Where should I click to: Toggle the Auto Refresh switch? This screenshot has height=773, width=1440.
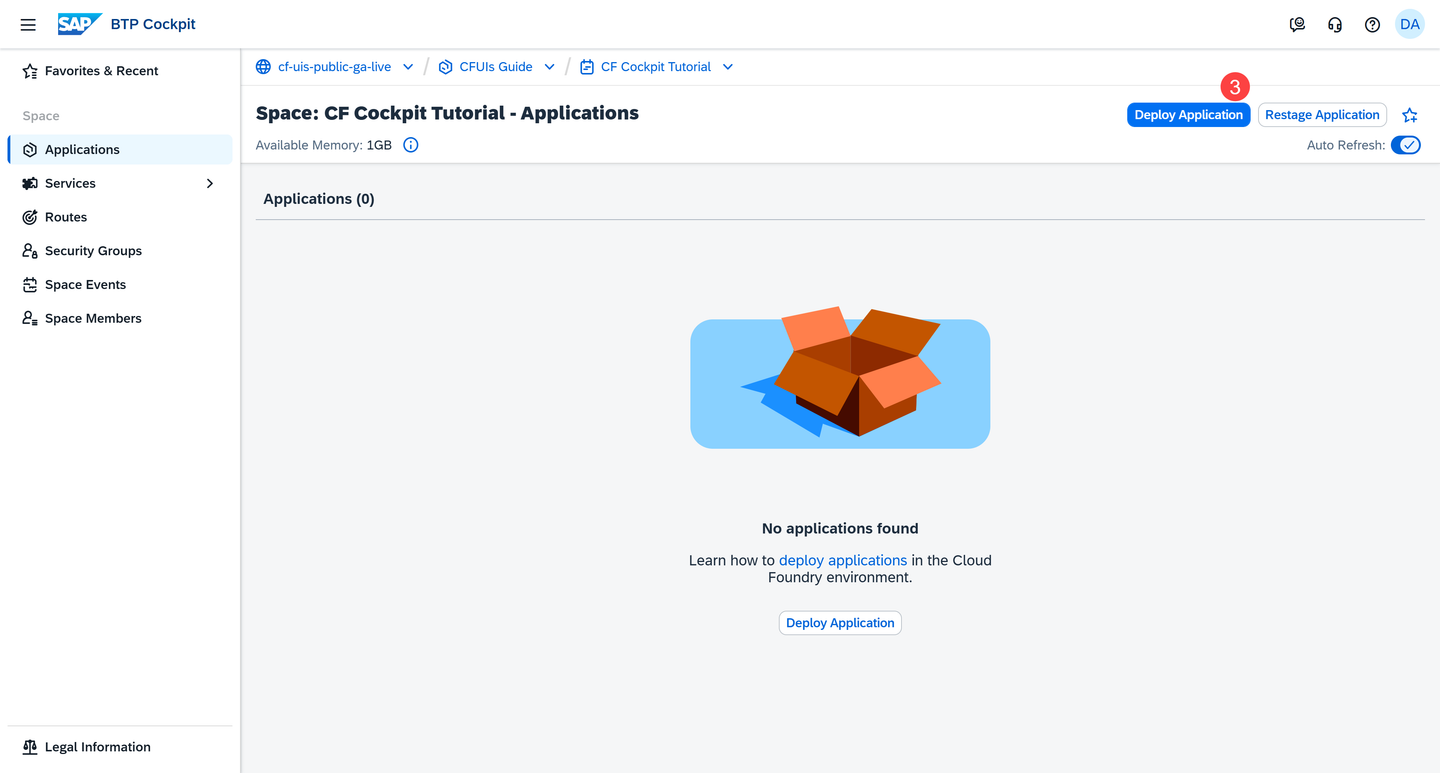1406,145
